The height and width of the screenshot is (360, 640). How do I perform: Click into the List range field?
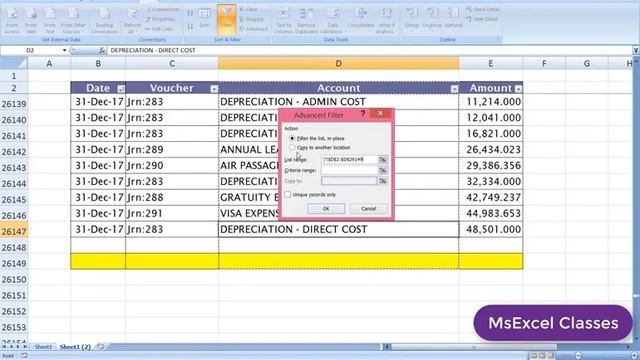point(349,159)
